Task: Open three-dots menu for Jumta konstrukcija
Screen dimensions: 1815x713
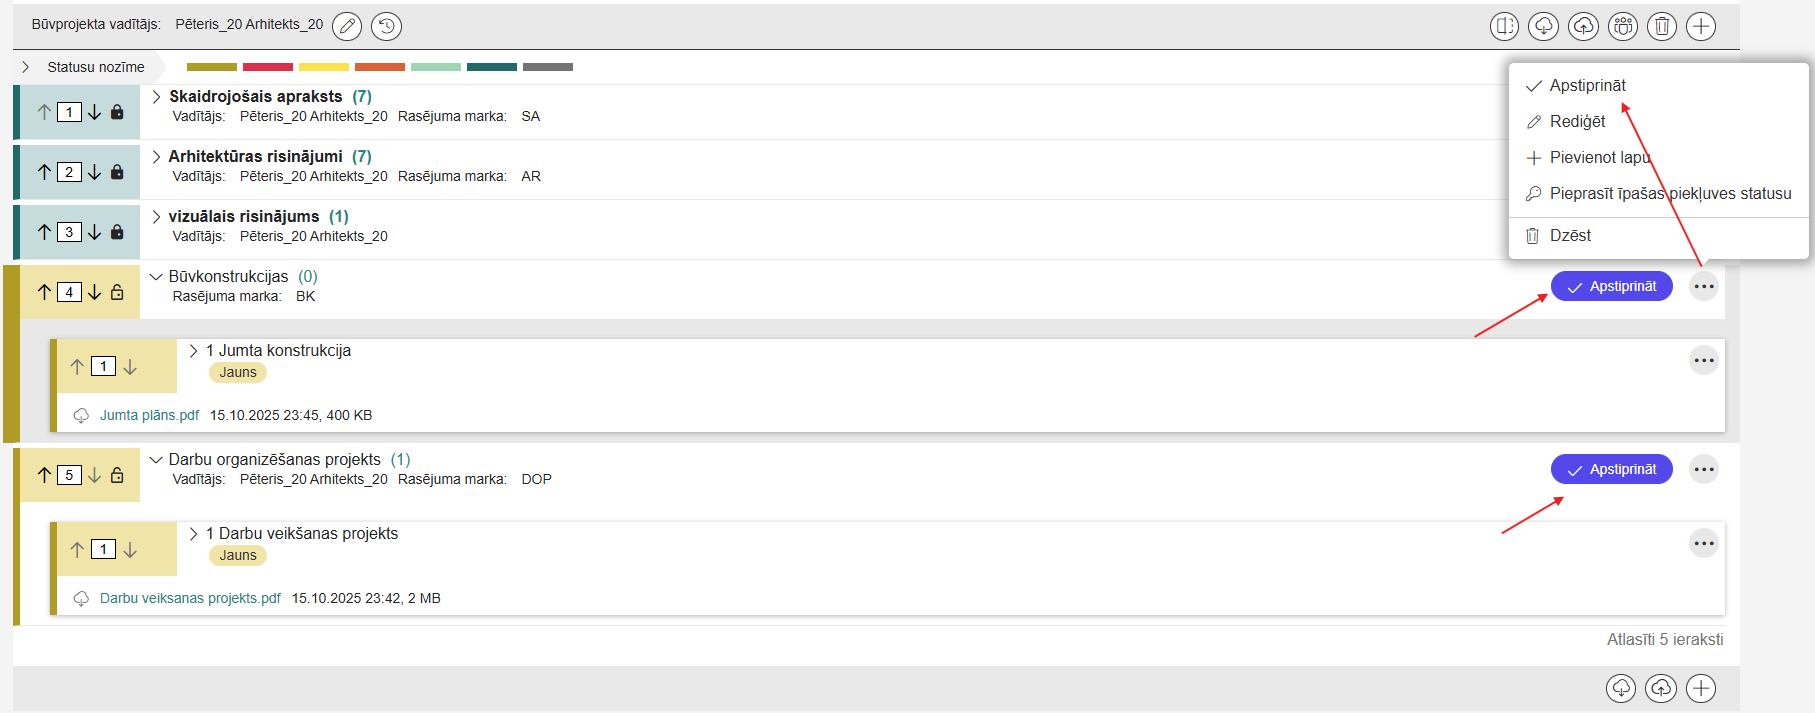Action: 1704,360
